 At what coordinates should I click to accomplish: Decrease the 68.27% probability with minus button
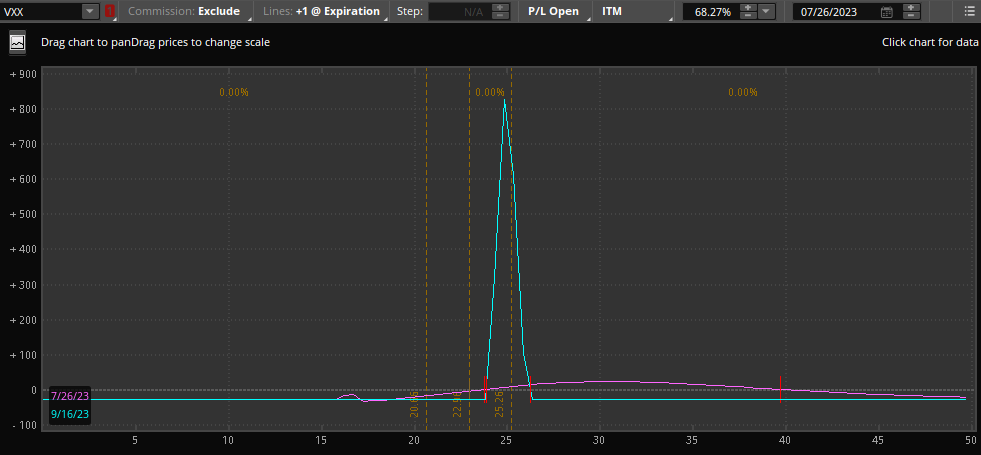coord(747,17)
